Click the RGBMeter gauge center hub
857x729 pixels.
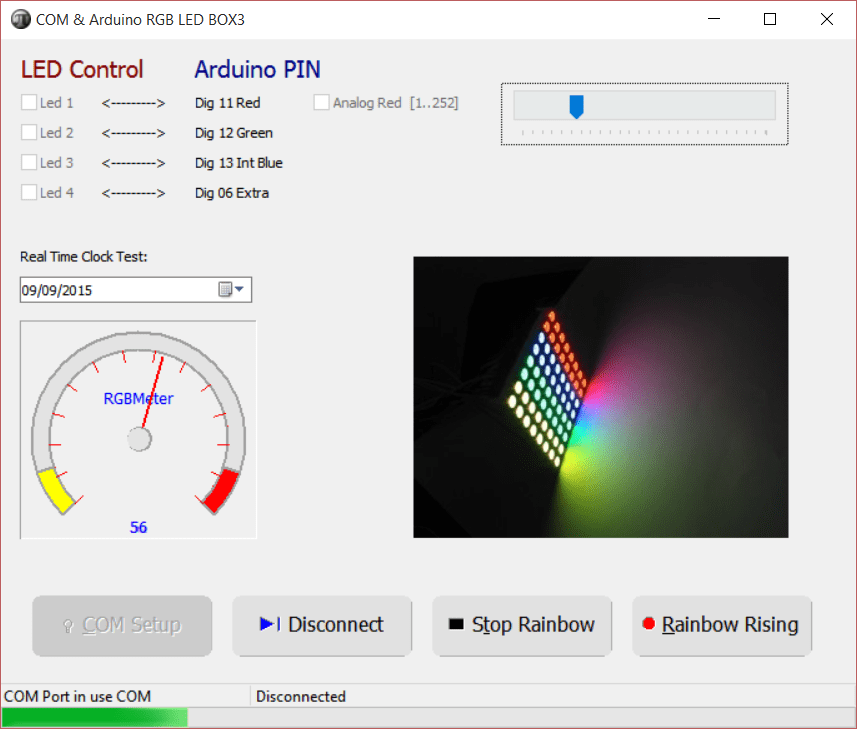[x=139, y=439]
